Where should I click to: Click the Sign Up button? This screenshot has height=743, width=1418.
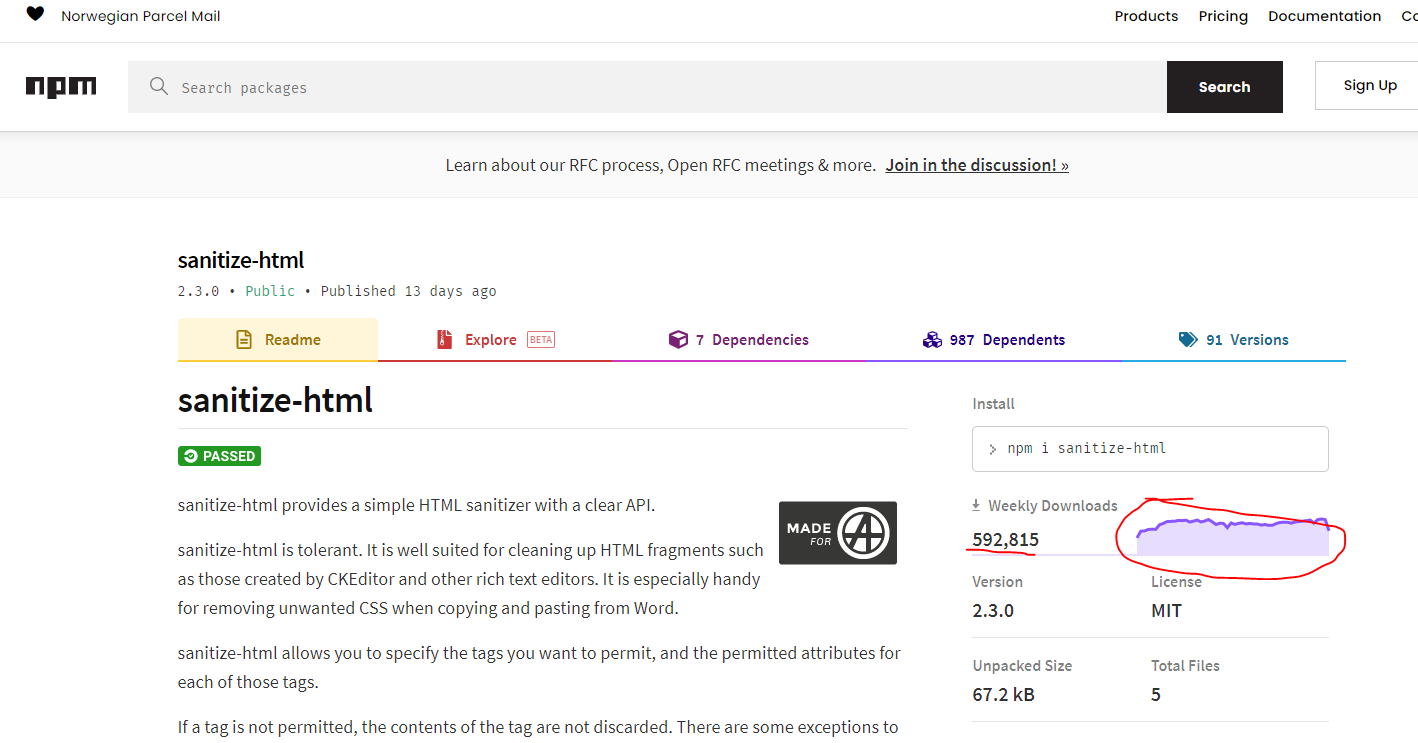coord(1369,85)
